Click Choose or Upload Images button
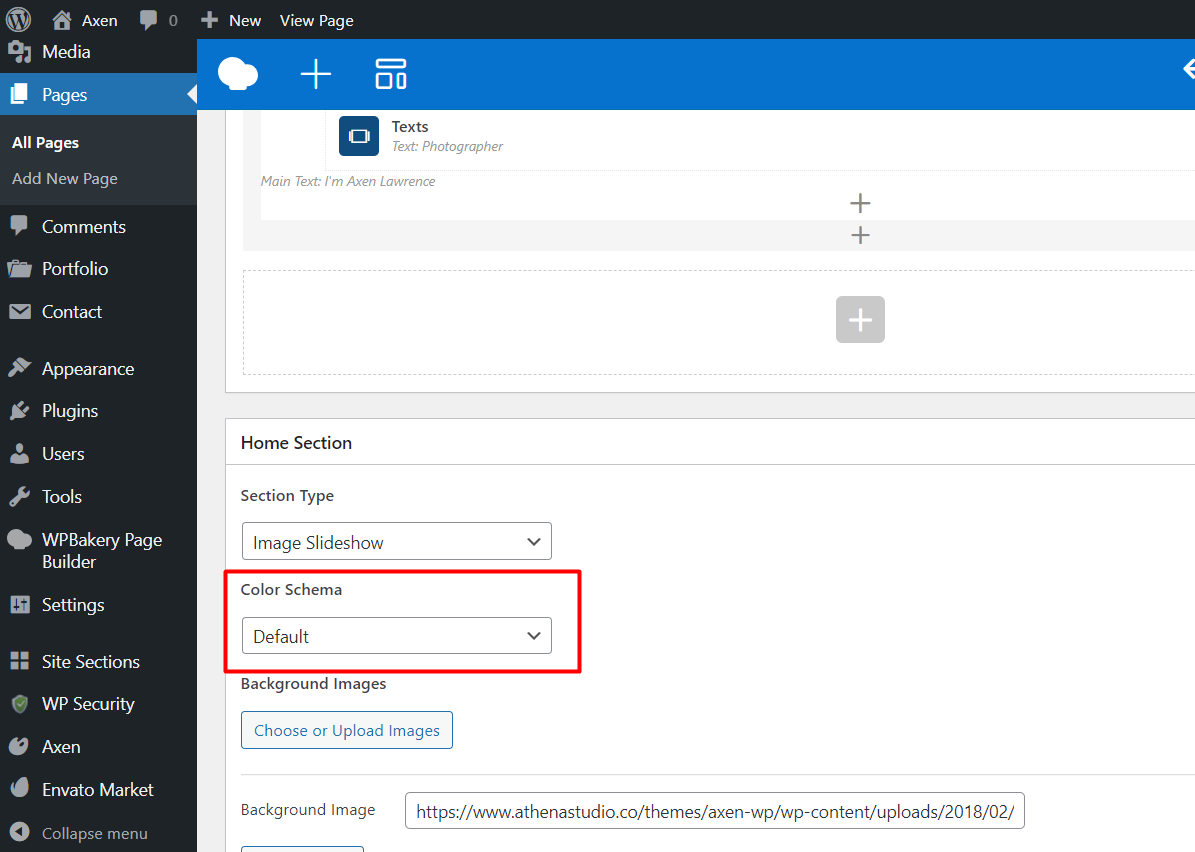This screenshot has width=1195, height=852. point(347,730)
